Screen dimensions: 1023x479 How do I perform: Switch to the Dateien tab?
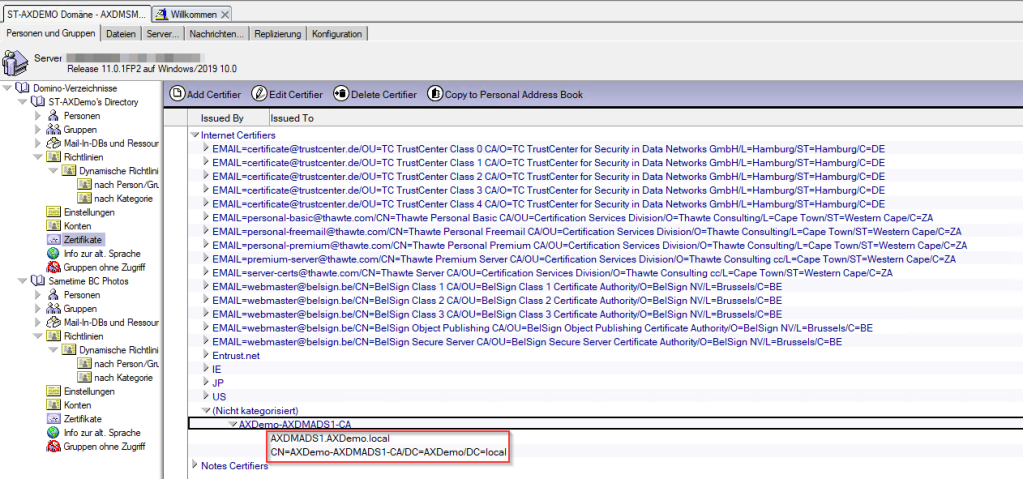(120, 34)
